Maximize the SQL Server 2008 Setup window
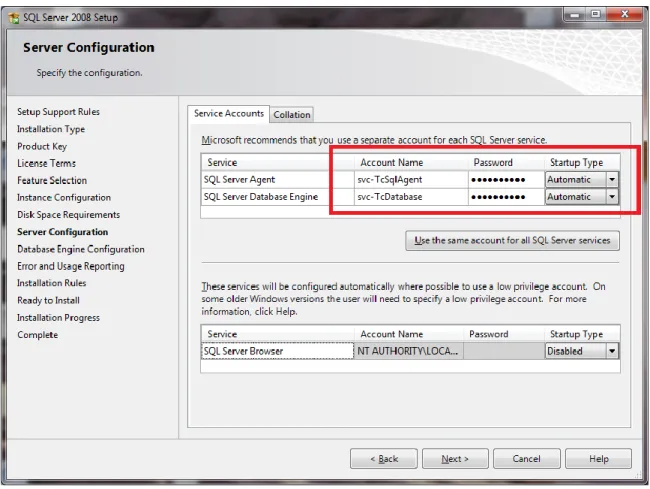The image size is (650, 489). 596,15
